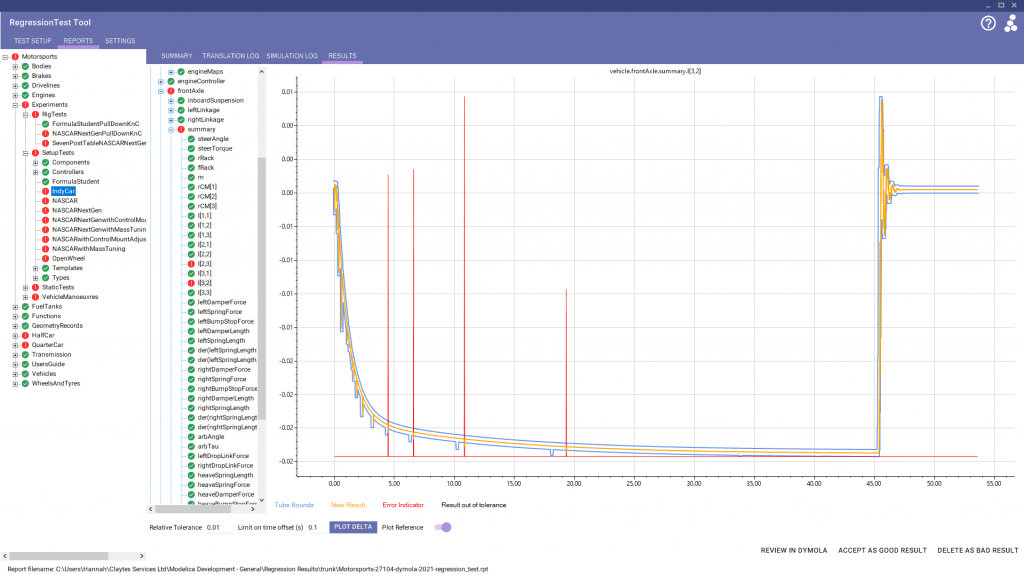Expand the StaticTests tree node
Viewport: 1024px width, 575px height.
[x=25, y=288]
